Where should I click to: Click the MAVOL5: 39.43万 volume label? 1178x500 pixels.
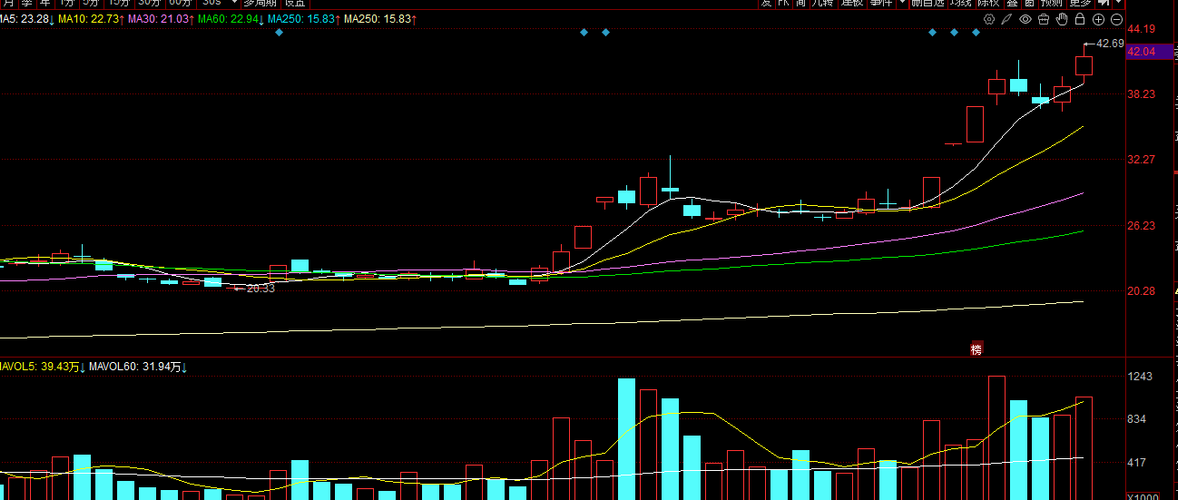click(x=42, y=367)
